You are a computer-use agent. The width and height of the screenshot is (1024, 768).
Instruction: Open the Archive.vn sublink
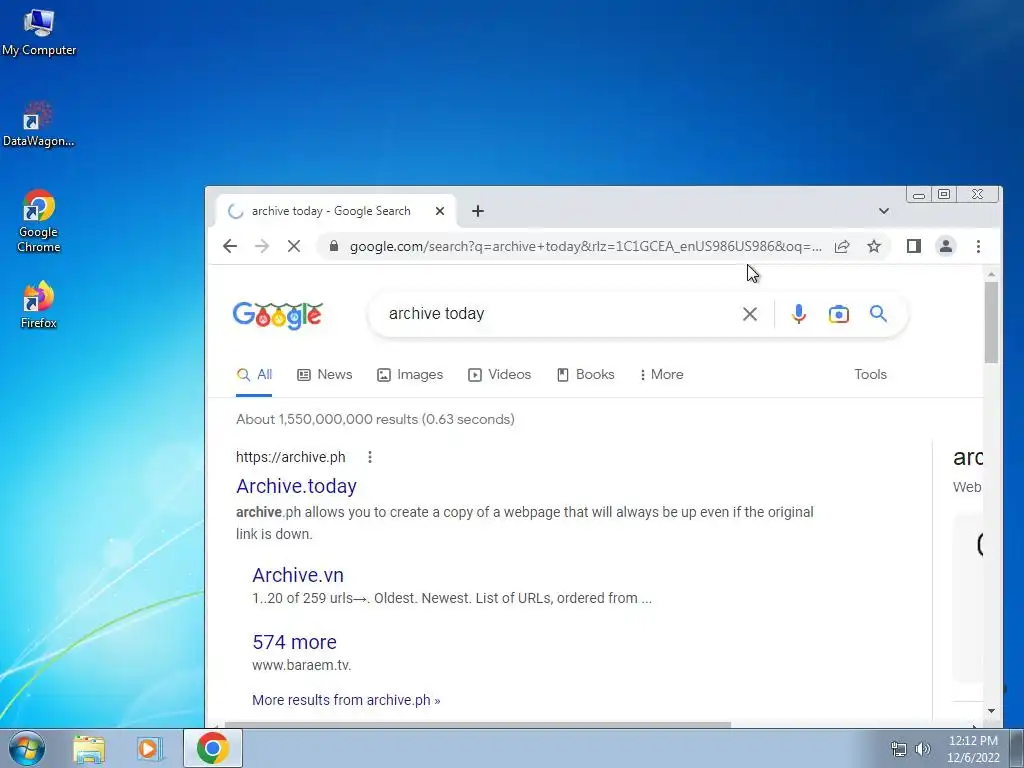coord(298,575)
